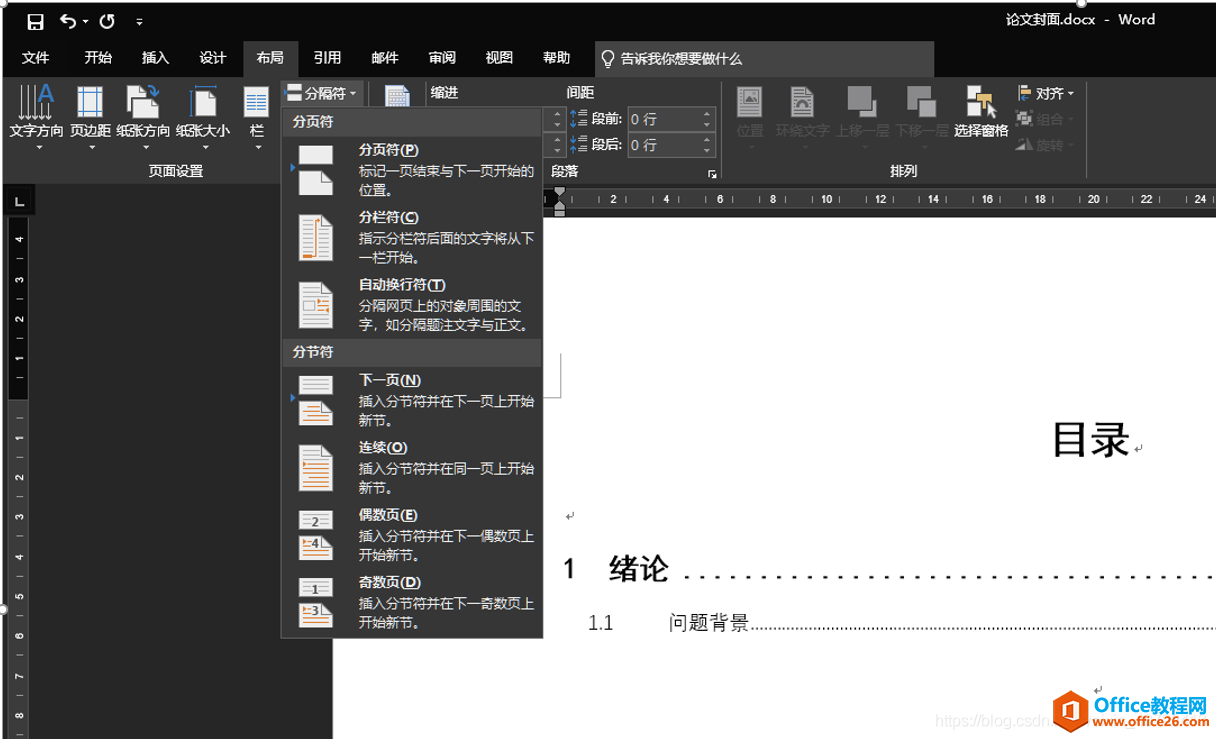Click the 文字方向 text direction icon
This screenshot has height=739, width=1216.
(36, 102)
